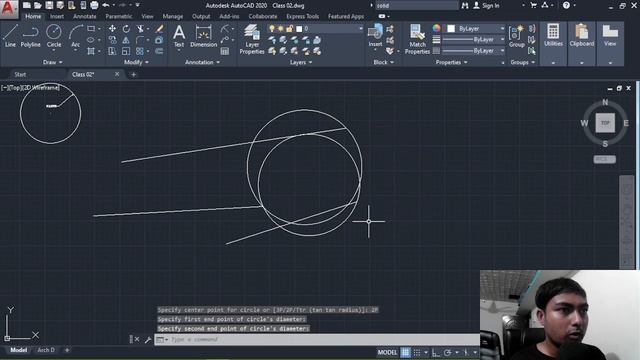Select the Polyline tool
Viewport: 640px width, 360px height.
[x=31, y=36]
